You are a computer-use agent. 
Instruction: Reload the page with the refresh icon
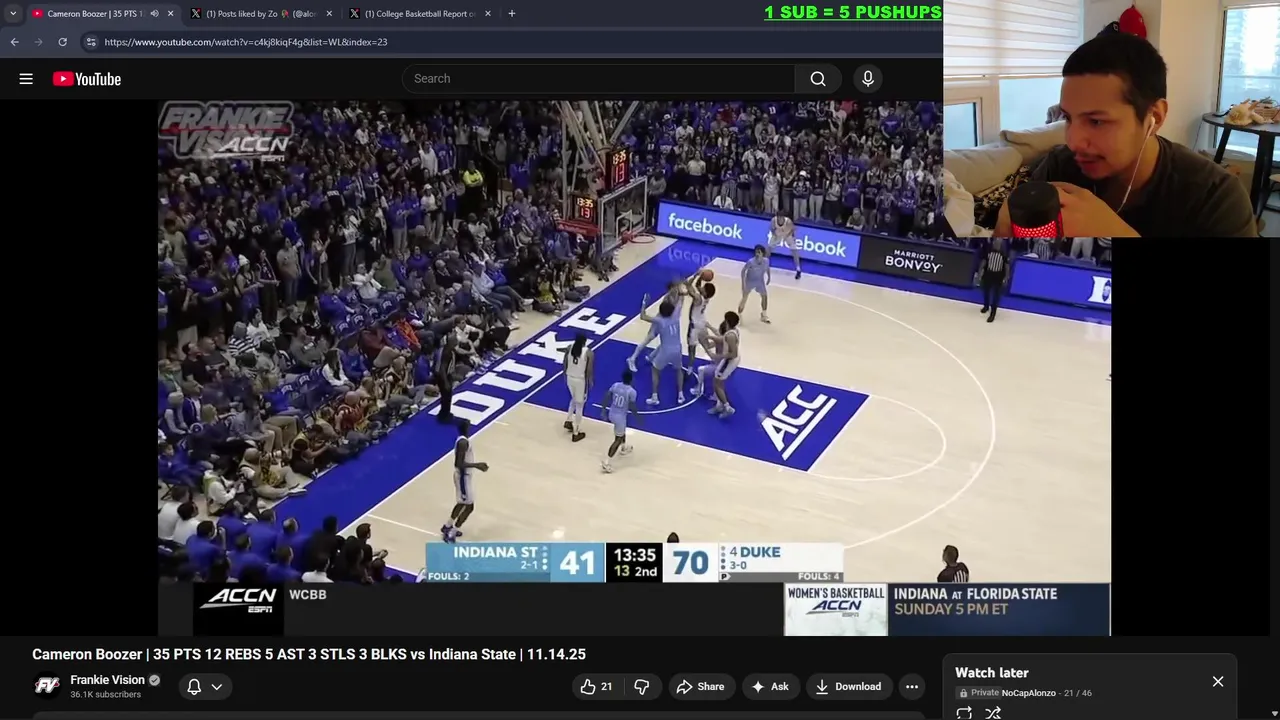pos(62,42)
